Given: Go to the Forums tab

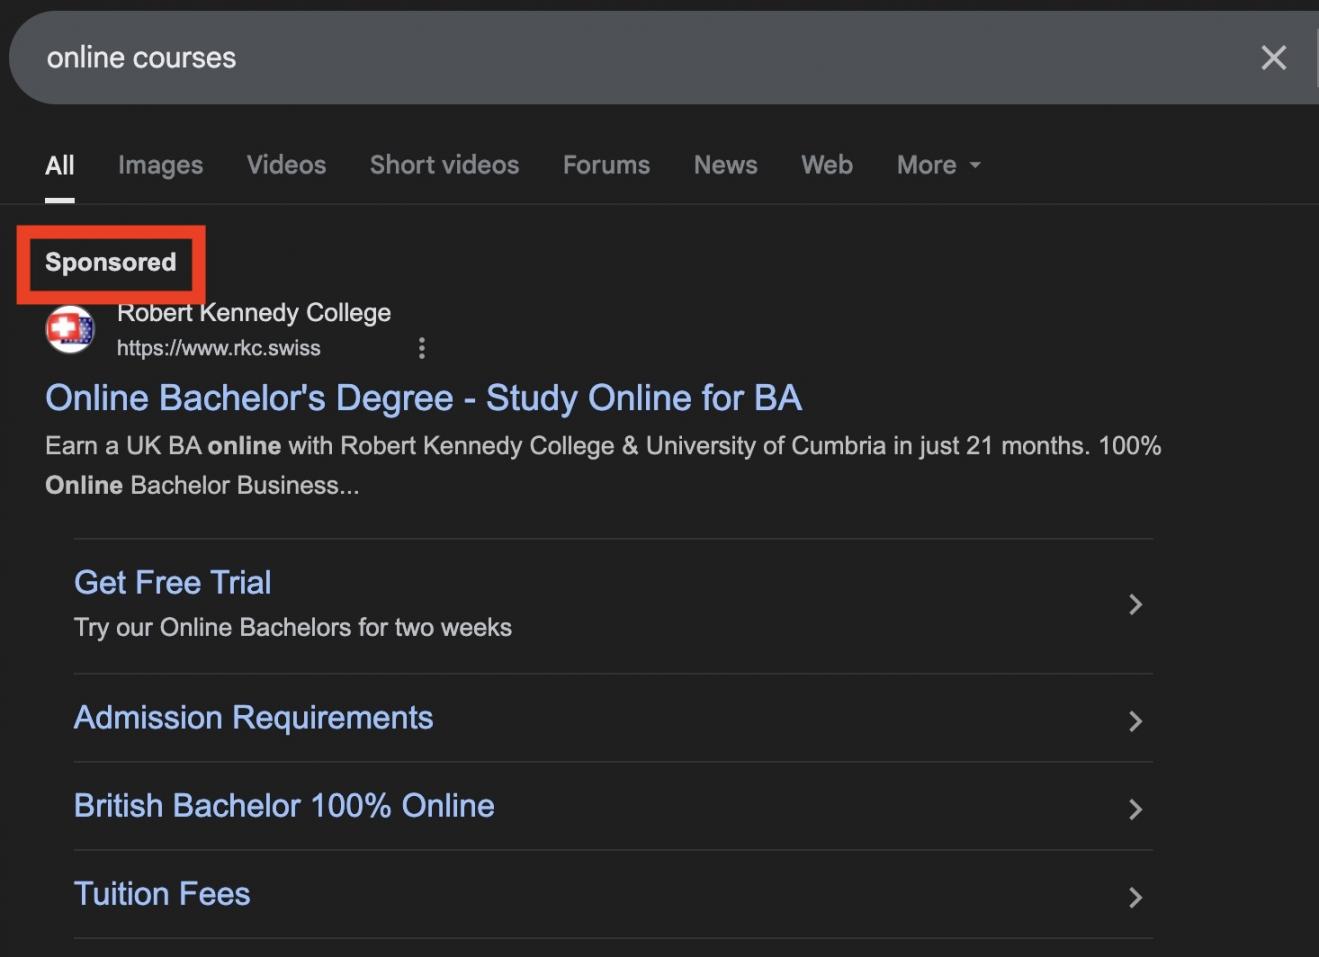Looking at the screenshot, I should (x=606, y=165).
